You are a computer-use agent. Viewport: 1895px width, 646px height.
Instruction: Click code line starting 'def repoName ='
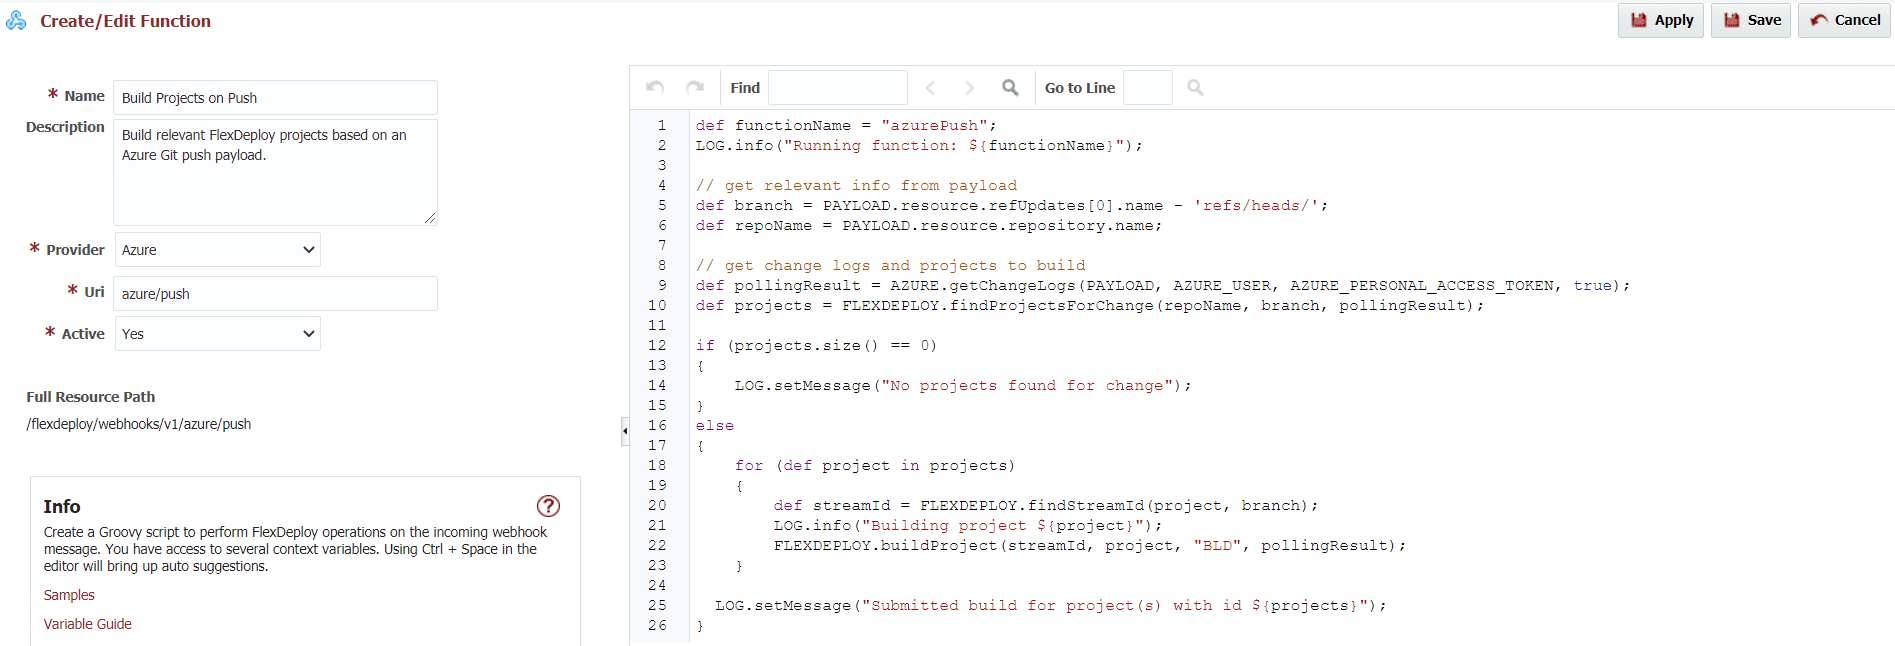(x=929, y=225)
